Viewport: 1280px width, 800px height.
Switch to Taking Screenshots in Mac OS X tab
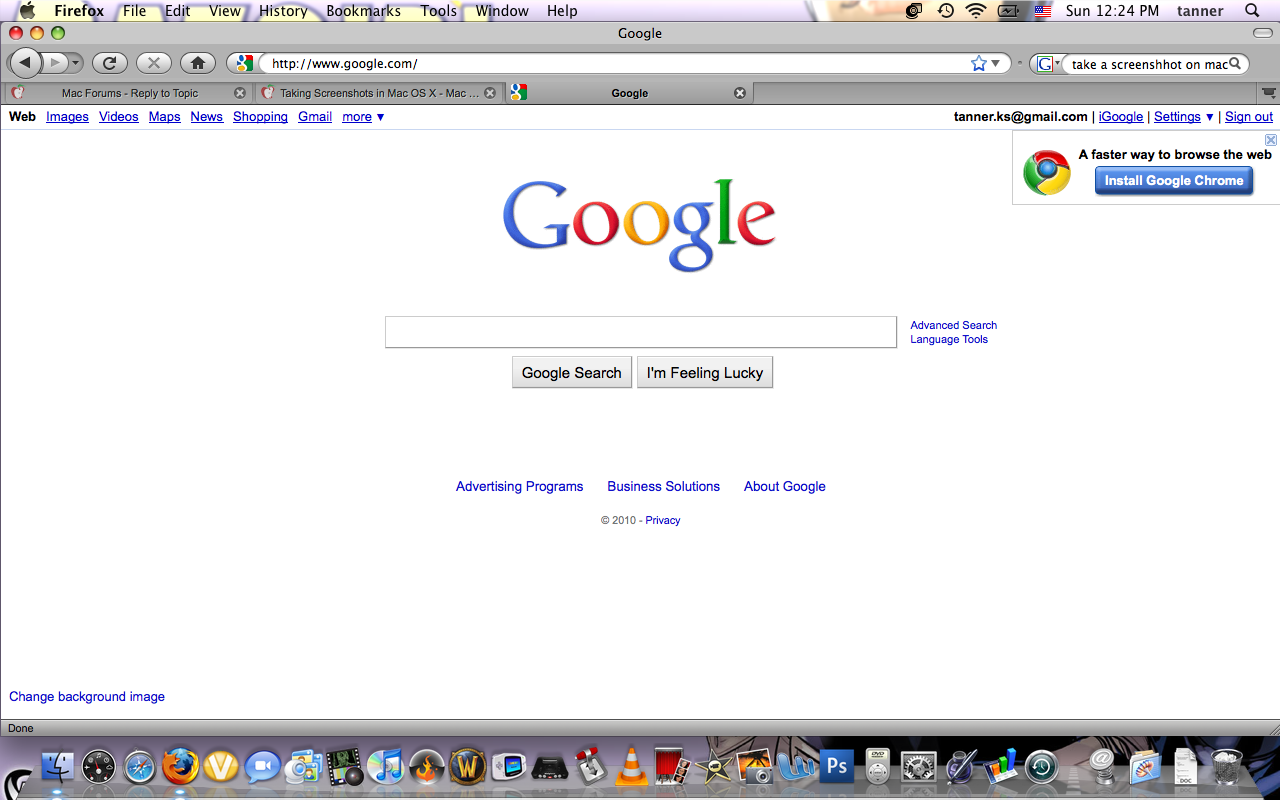pyautogui.click(x=378, y=93)
